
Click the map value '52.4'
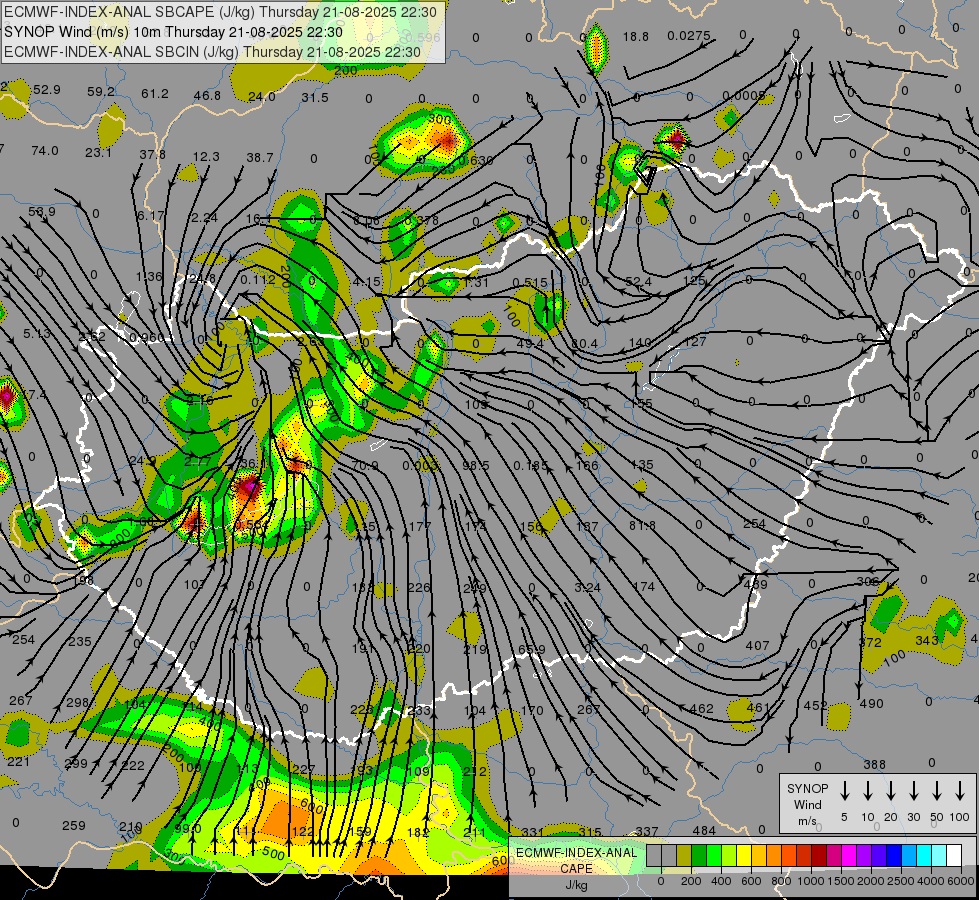tap(638, 282)
